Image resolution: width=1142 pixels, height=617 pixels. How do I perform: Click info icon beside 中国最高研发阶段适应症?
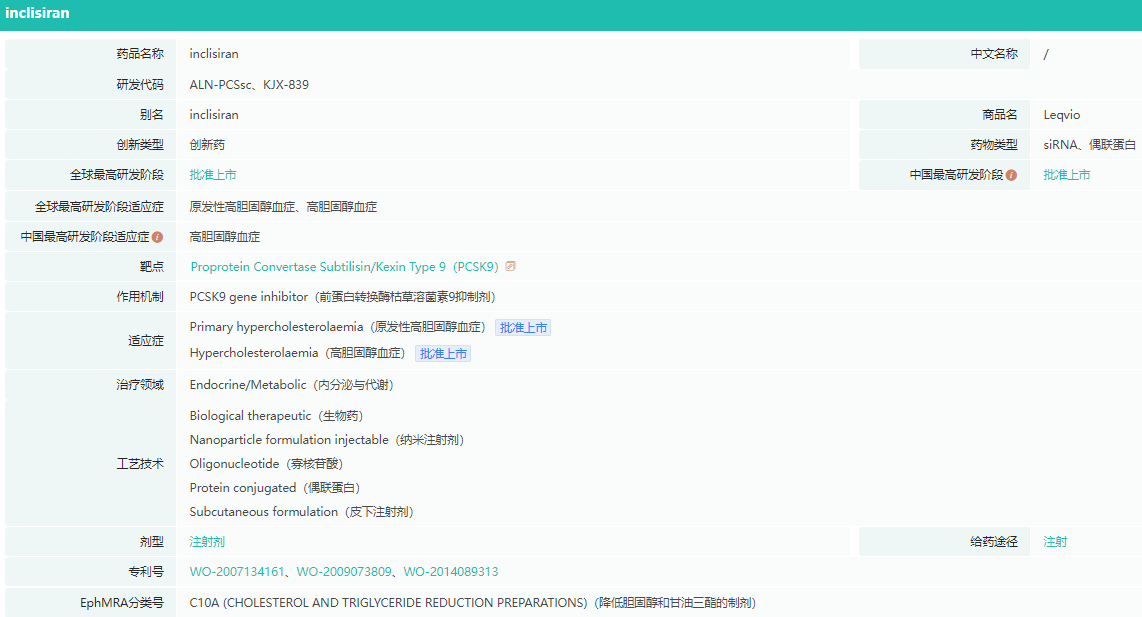click(157, 237)
